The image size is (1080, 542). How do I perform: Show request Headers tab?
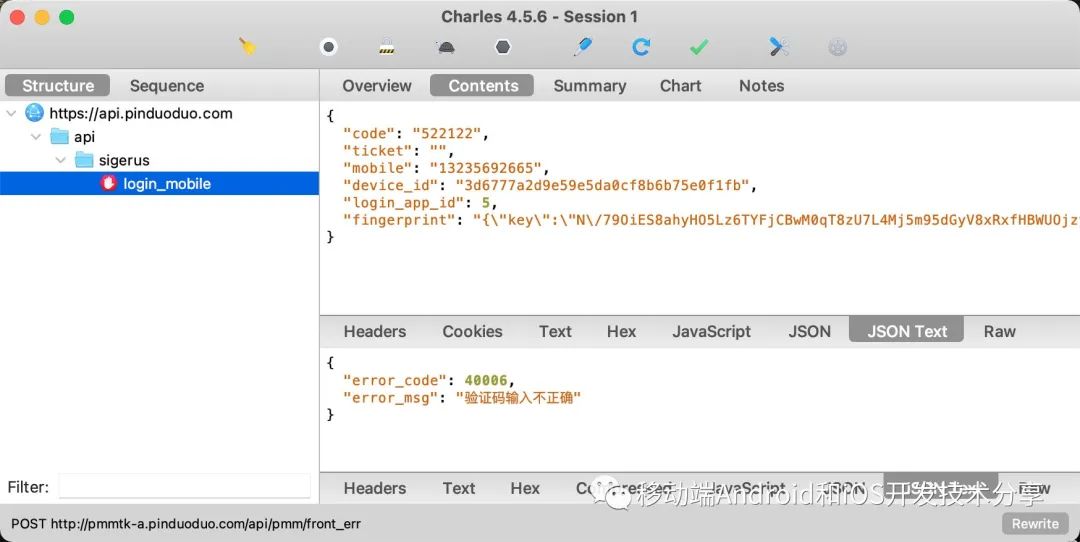pos(375,331)
